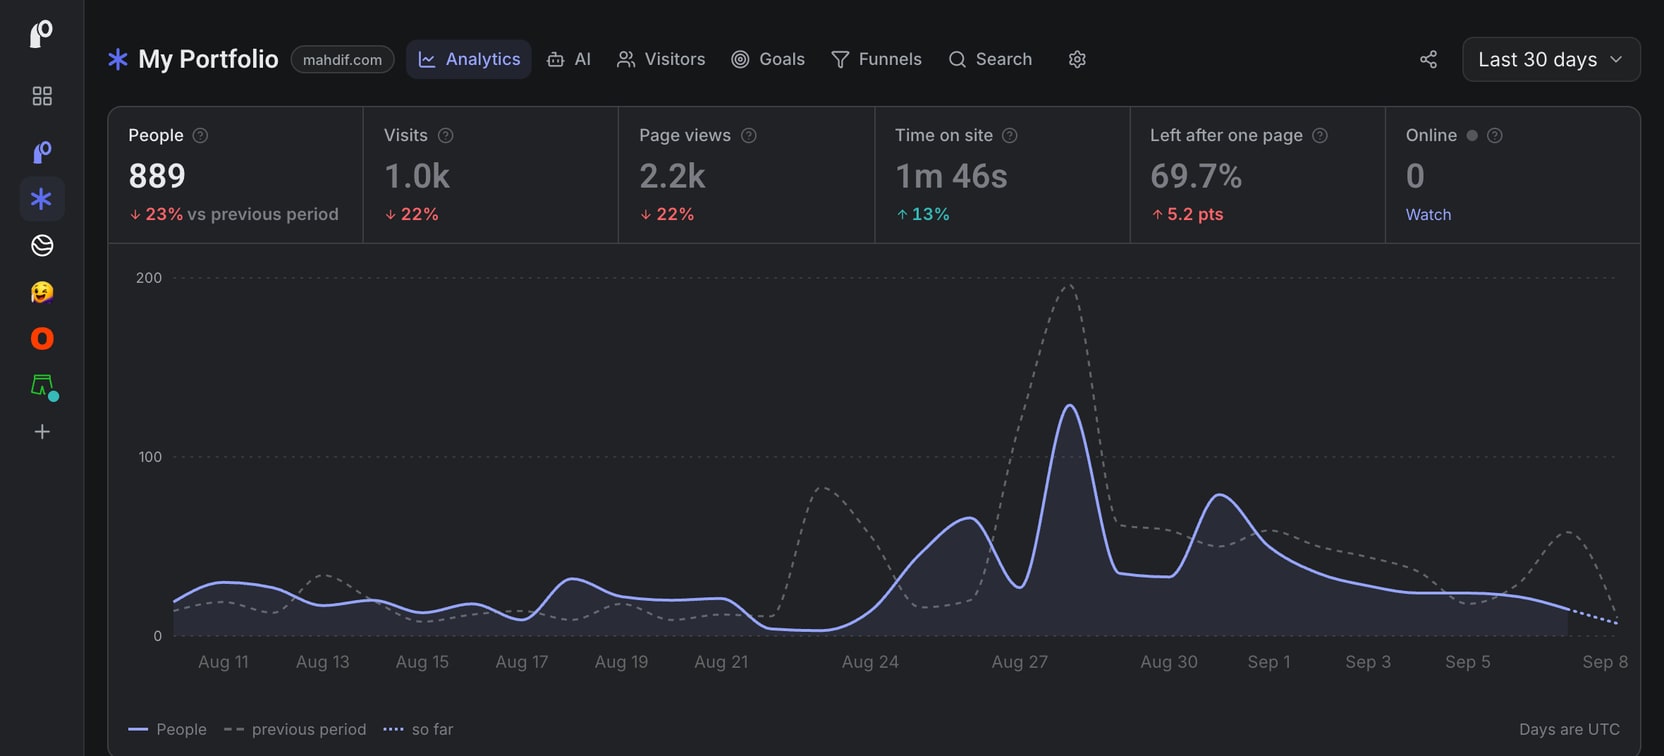Click the mahdif.com domain badge
This screenshot has height=756, width=1664.
click(342, 59)
